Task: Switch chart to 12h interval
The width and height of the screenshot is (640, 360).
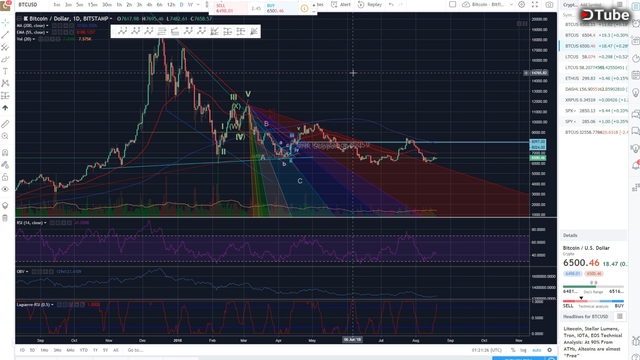Action: [x=171, y=4]
